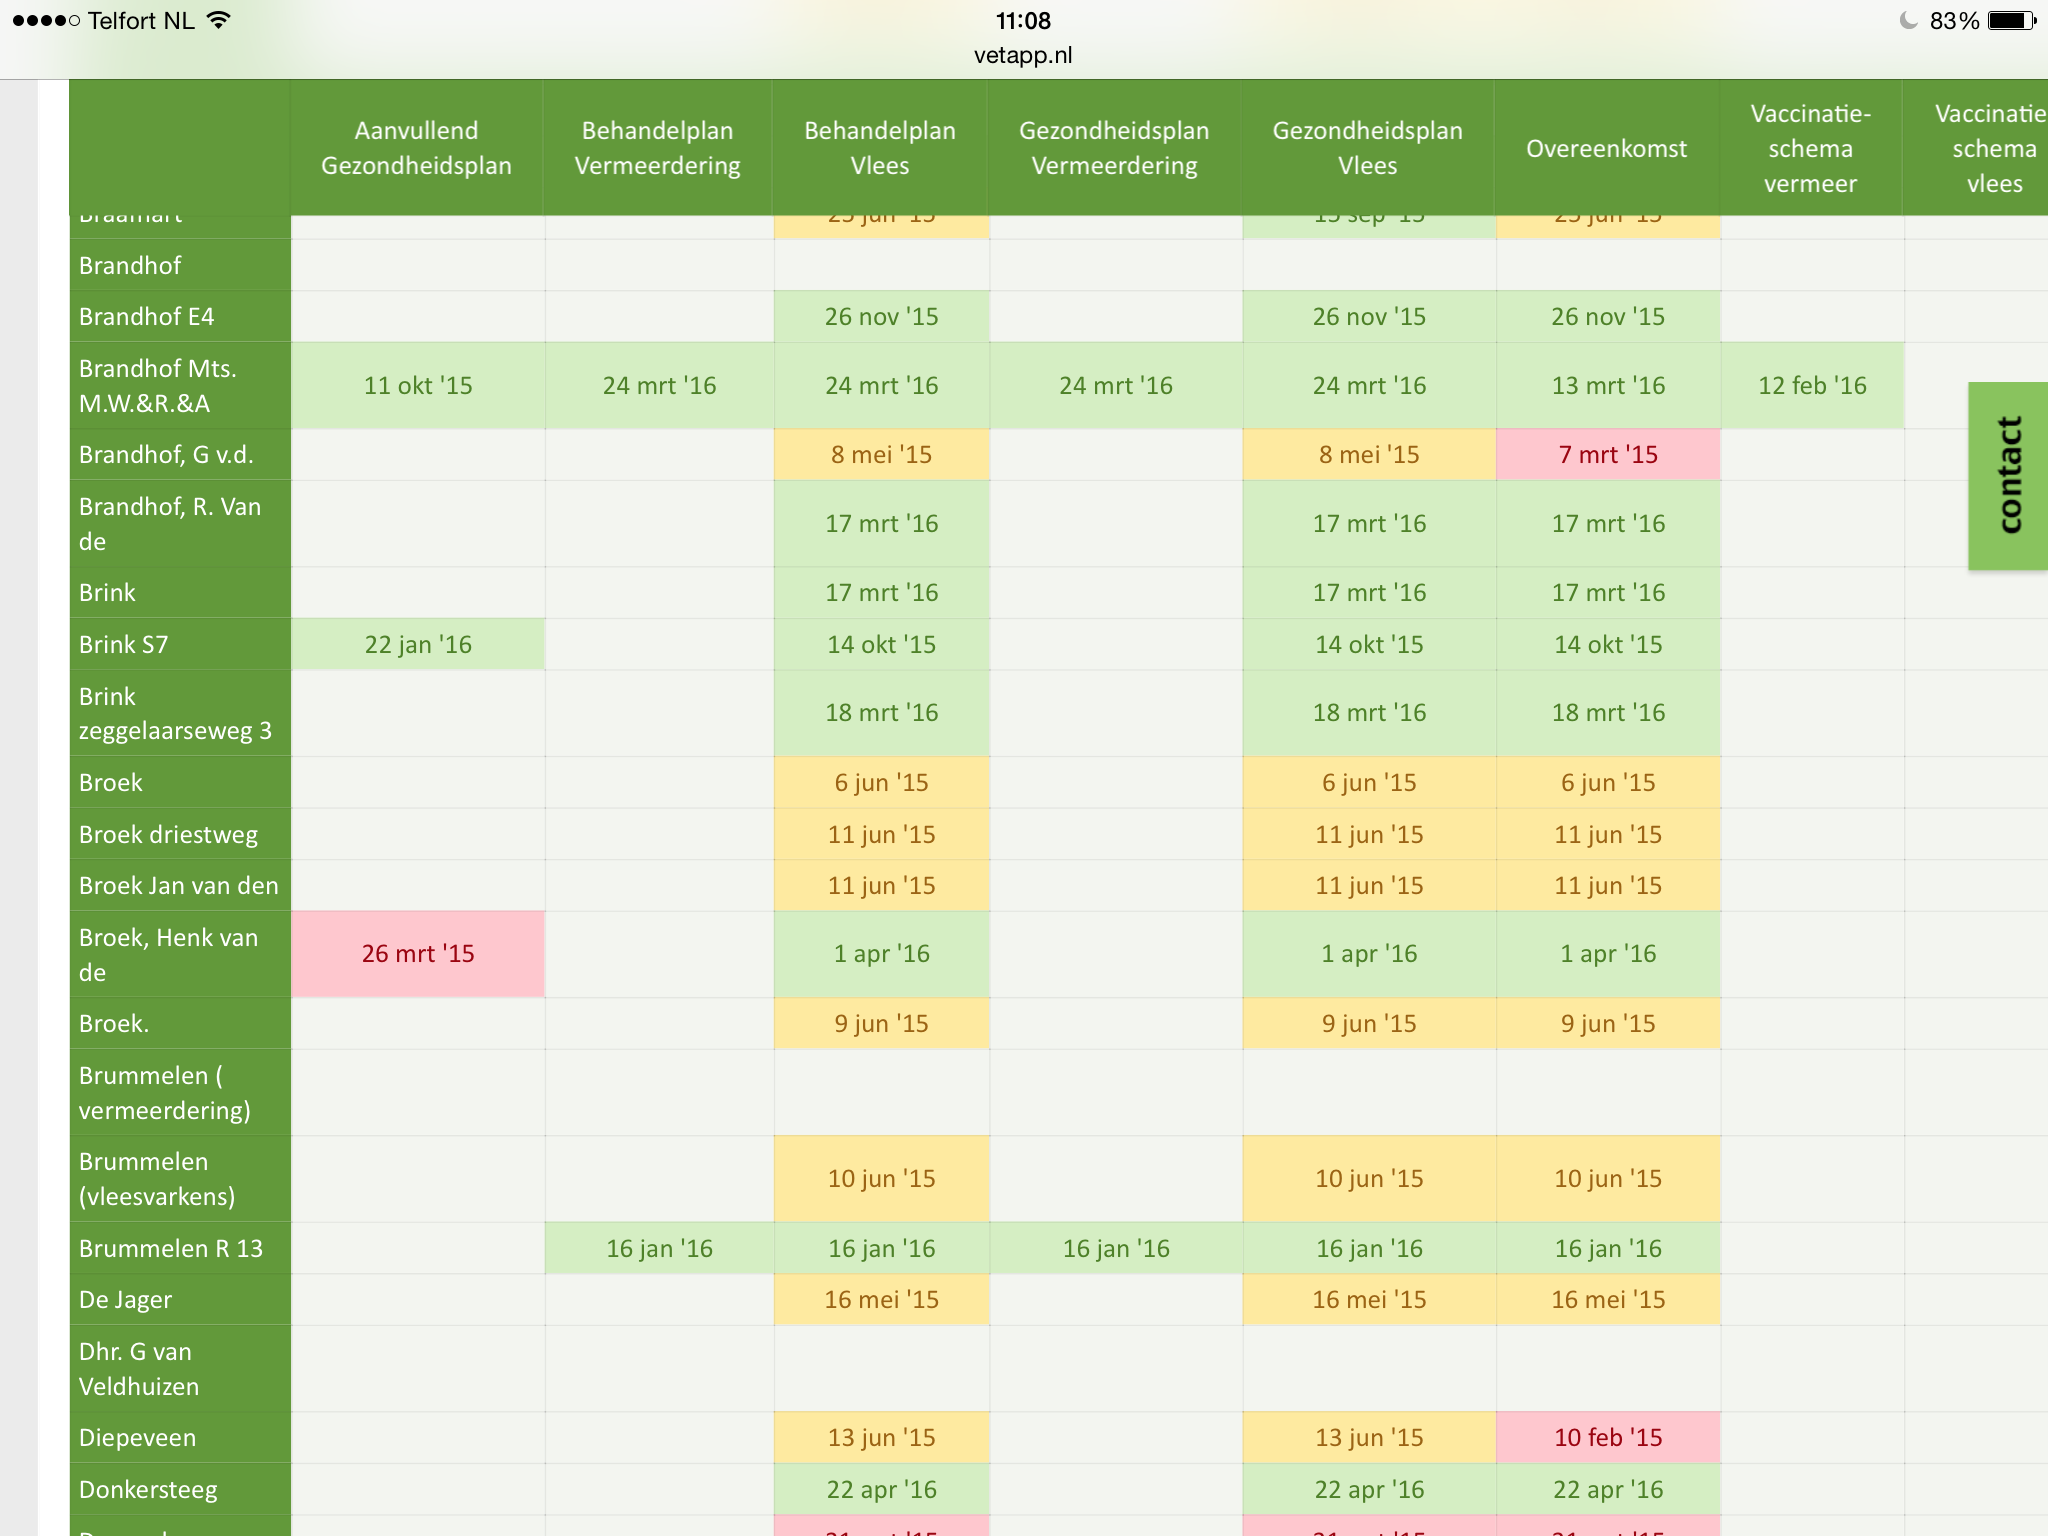Tap the vetapp.nl address bar
2048x1536 pixels.
tap(1023, 55)
